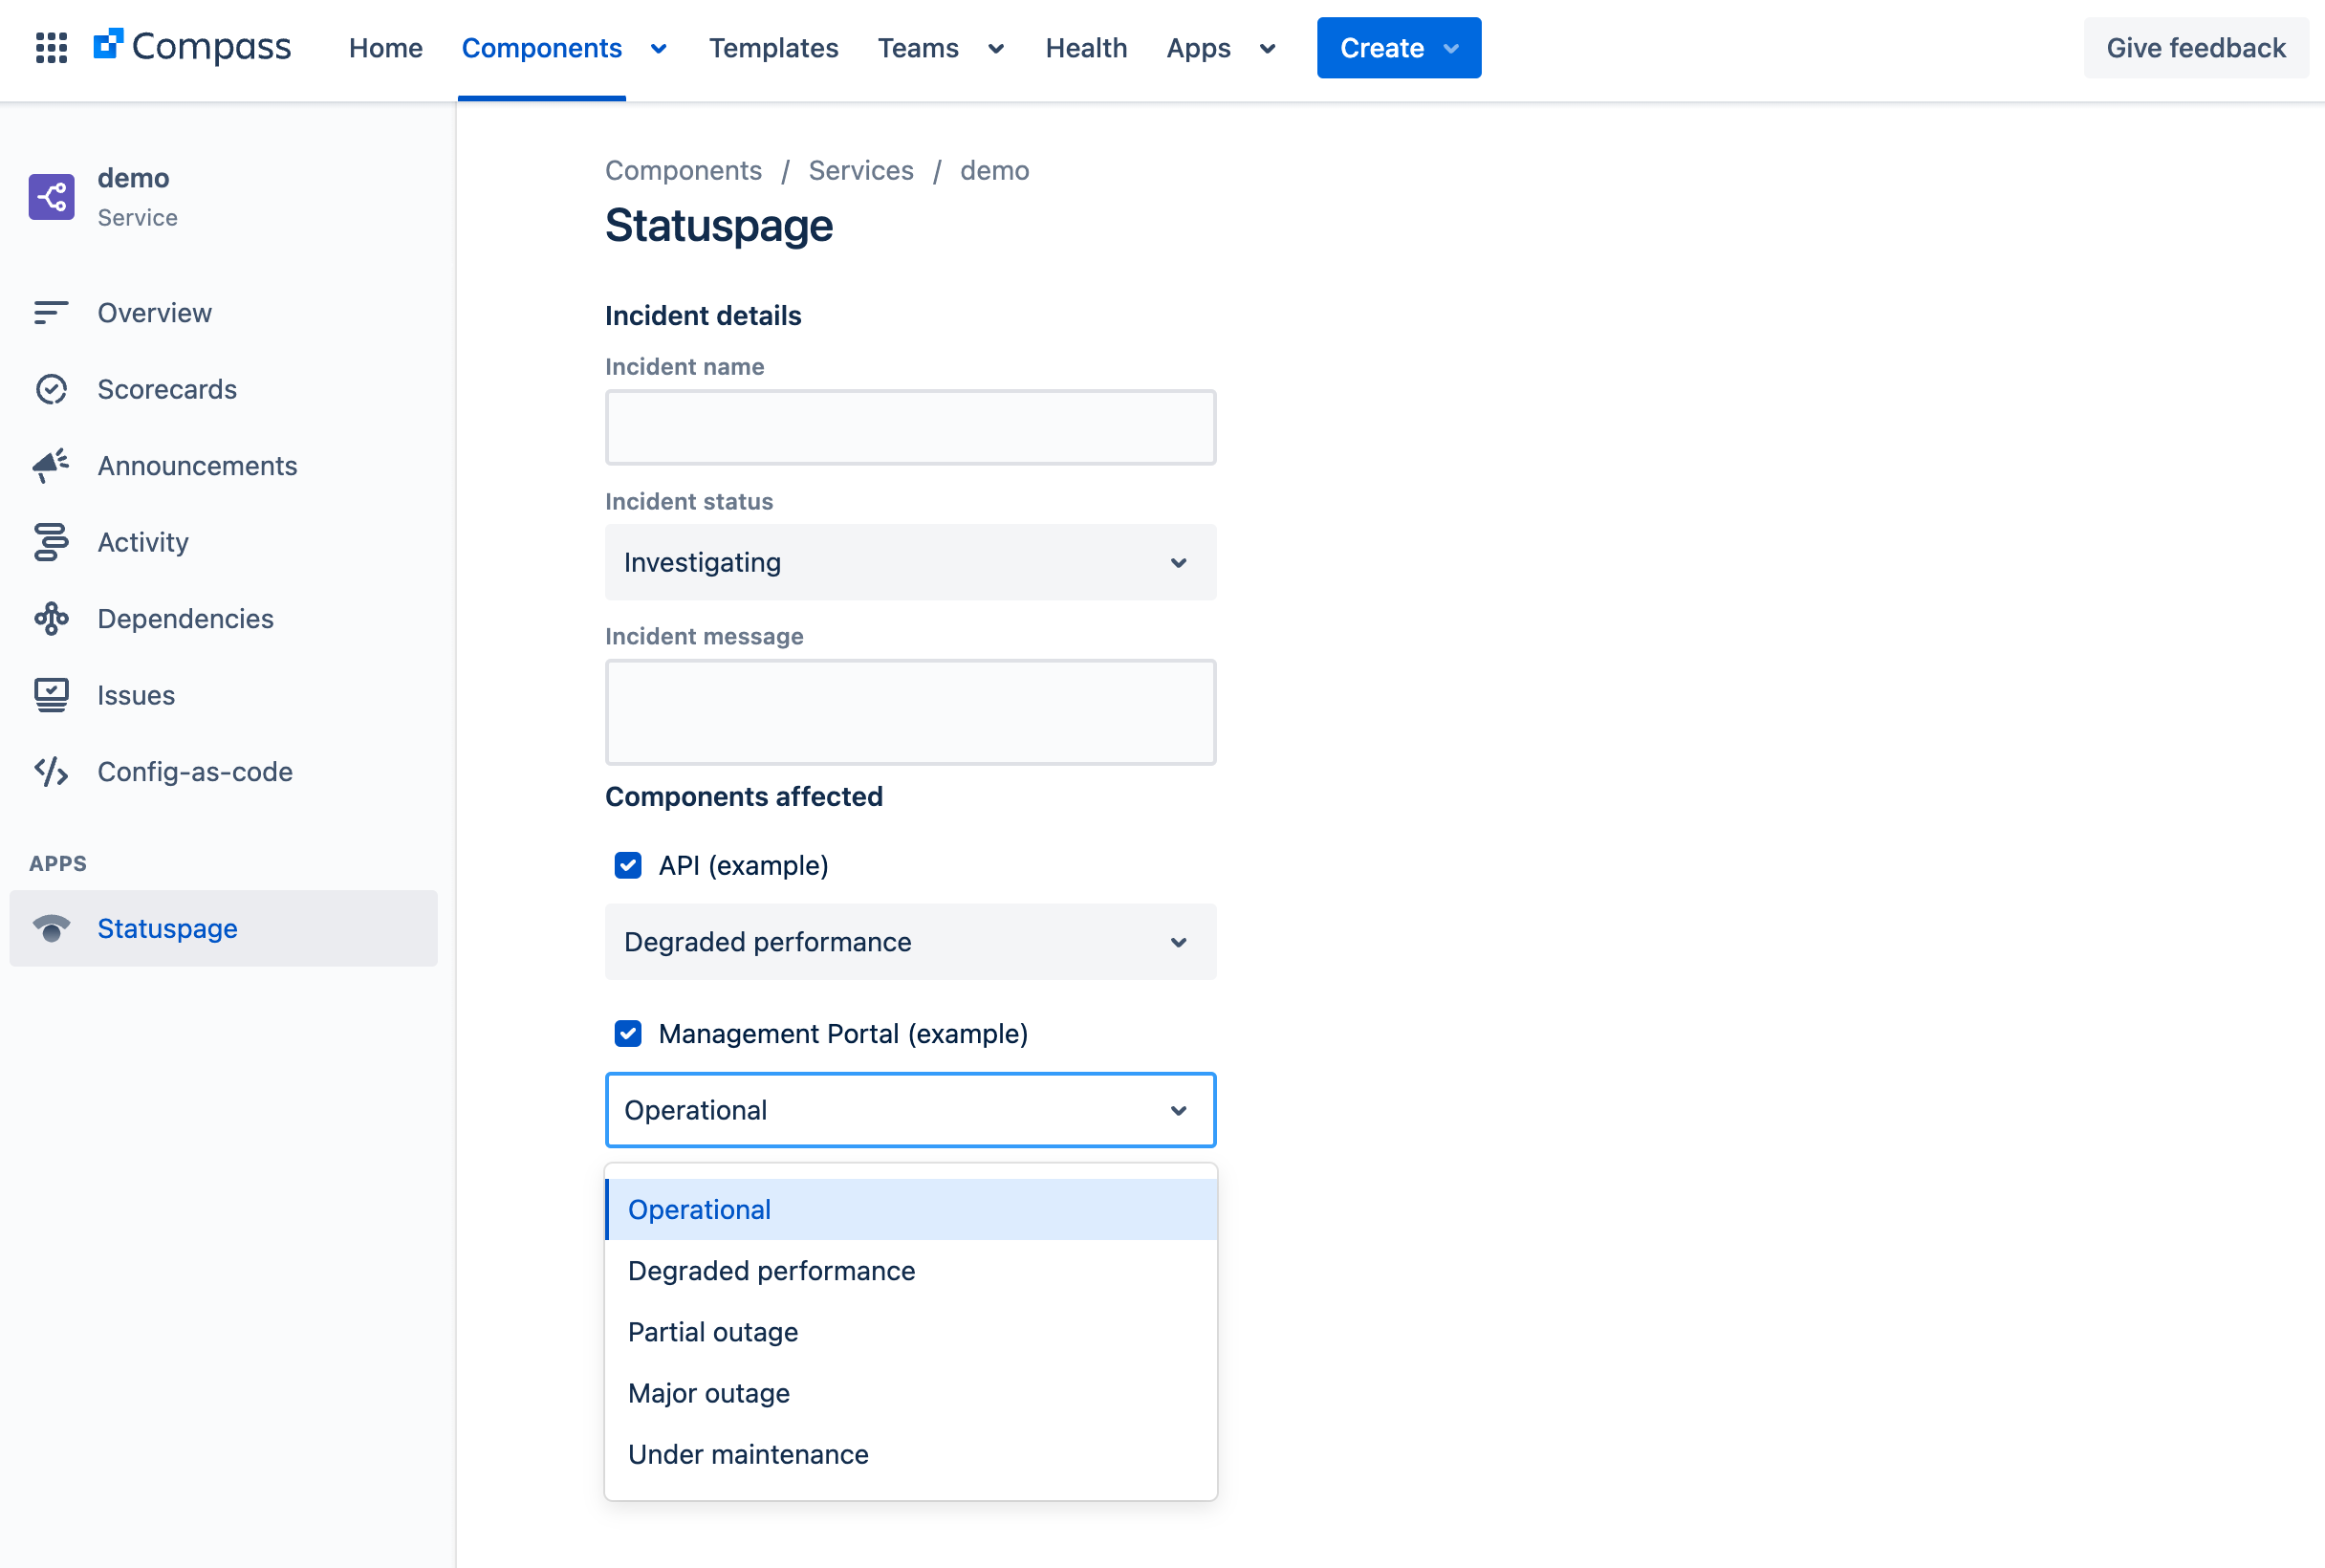This screenshot has width=2325, height=1568.
Task: Expand the Create button chevron
Action: 1451,48
